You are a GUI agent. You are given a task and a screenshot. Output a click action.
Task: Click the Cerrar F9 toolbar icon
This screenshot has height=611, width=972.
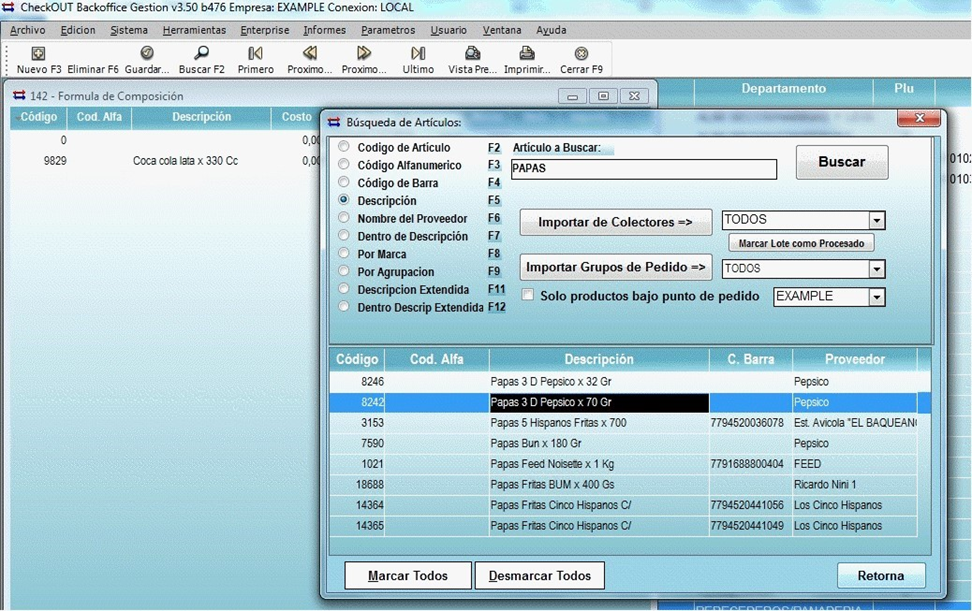coord(581,53)
